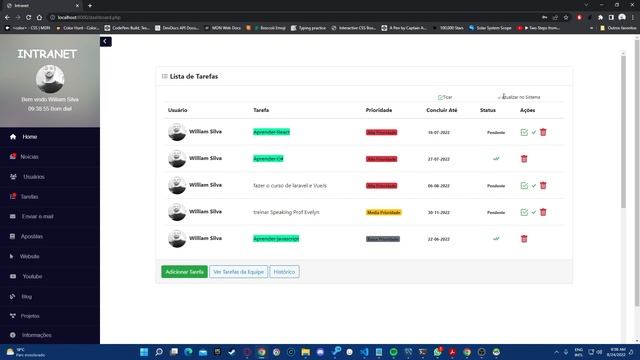Open the Histórico button
Image resolution: width=640 pixels, height=360 pixels.
[284, 272]
